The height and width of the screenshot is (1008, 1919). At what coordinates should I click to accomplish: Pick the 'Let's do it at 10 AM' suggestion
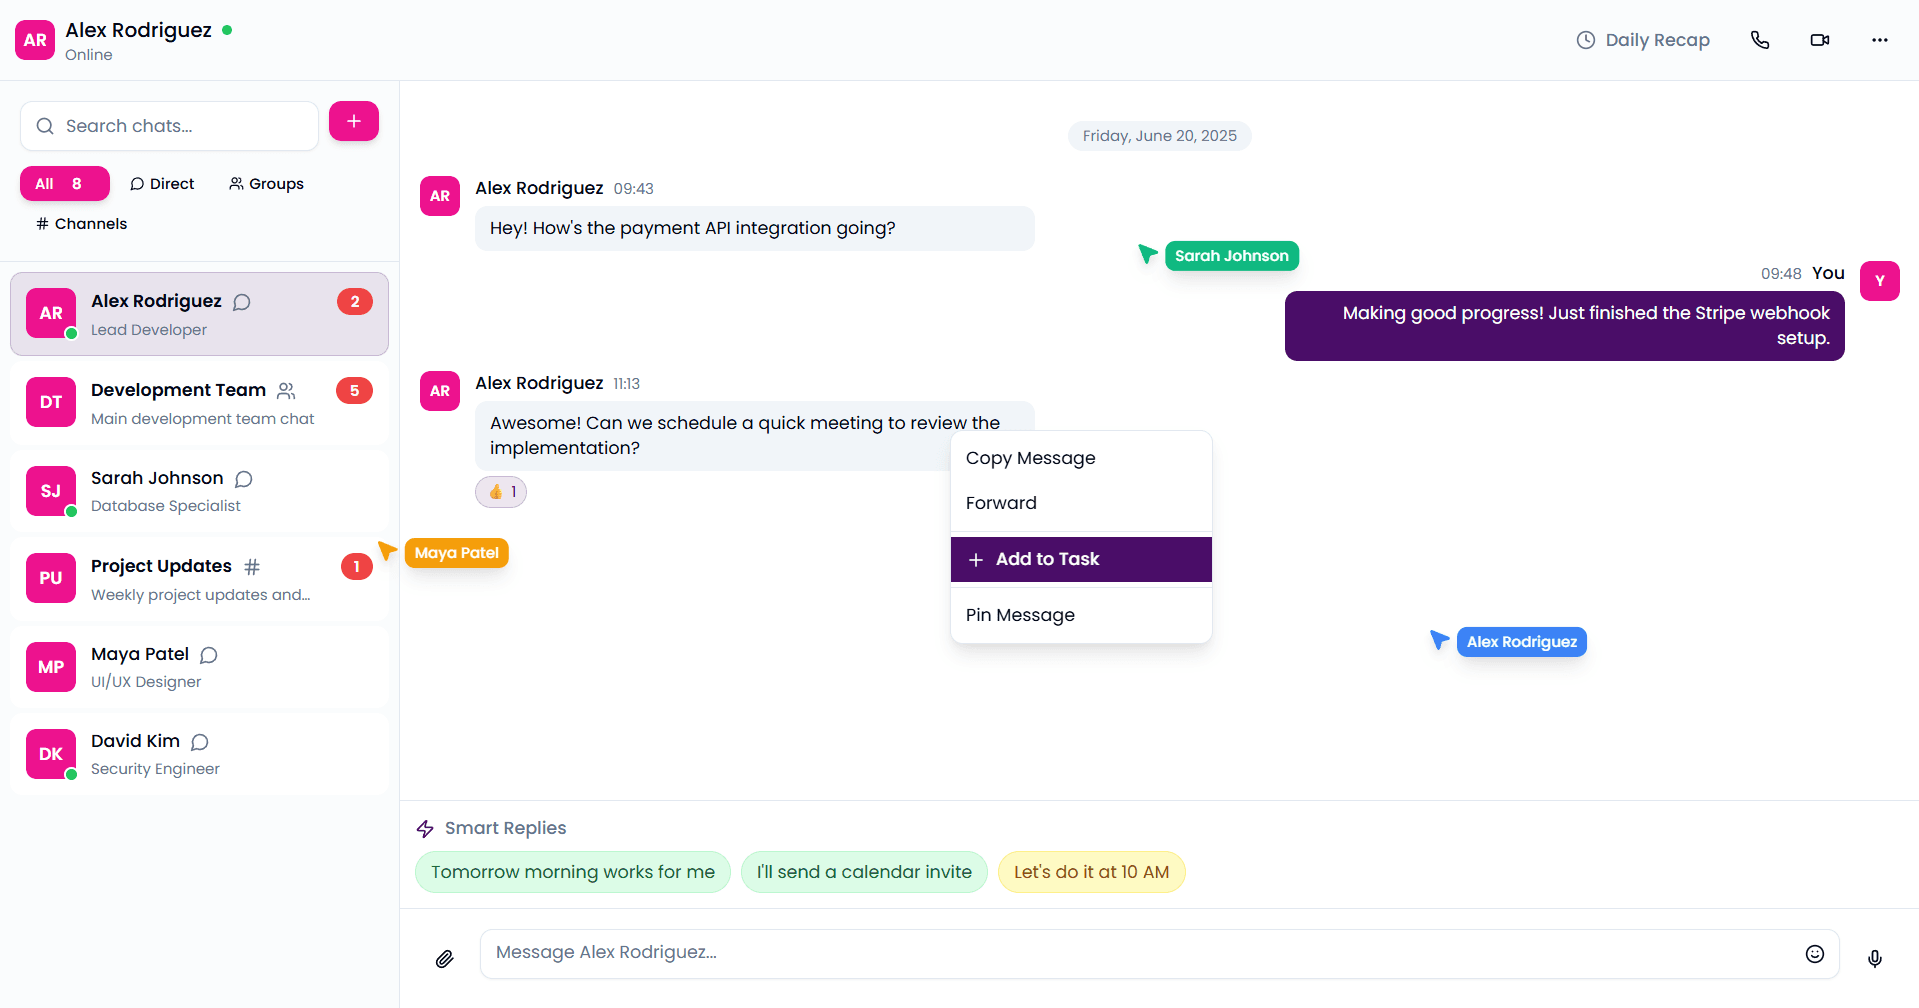pos(1091,871)
